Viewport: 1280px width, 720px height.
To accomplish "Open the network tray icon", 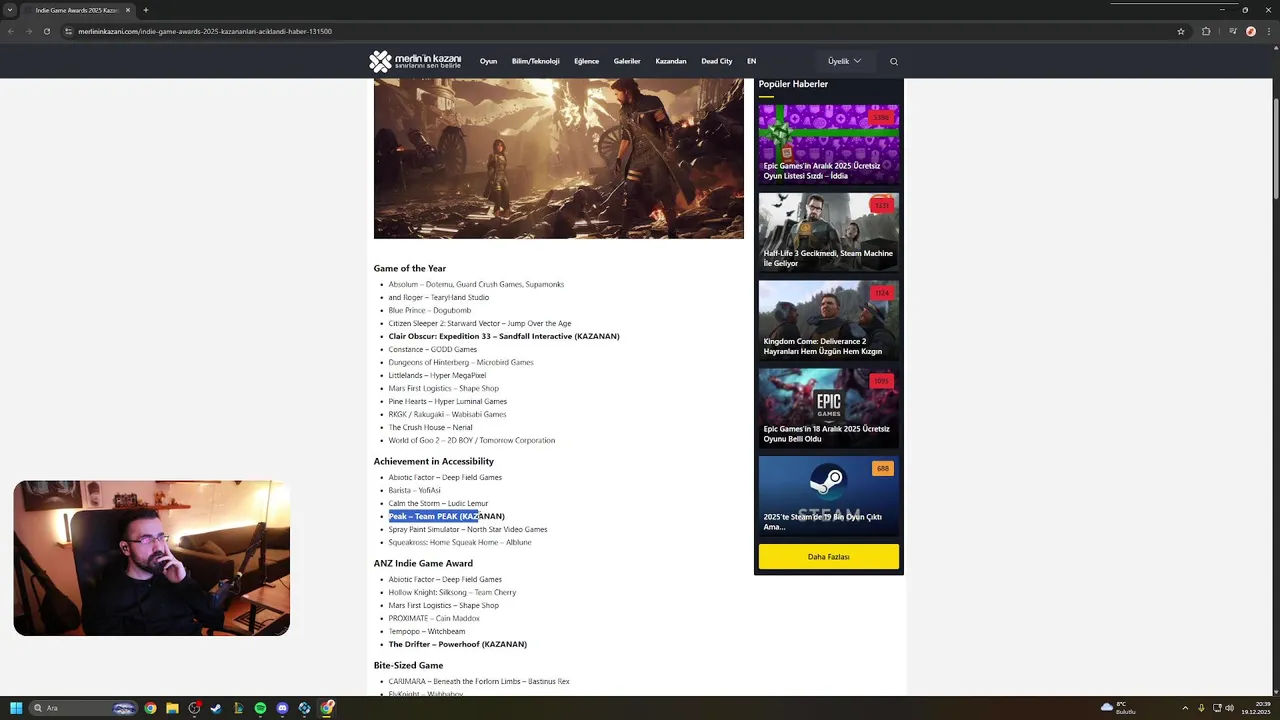I will click(x=1216, y=708).
